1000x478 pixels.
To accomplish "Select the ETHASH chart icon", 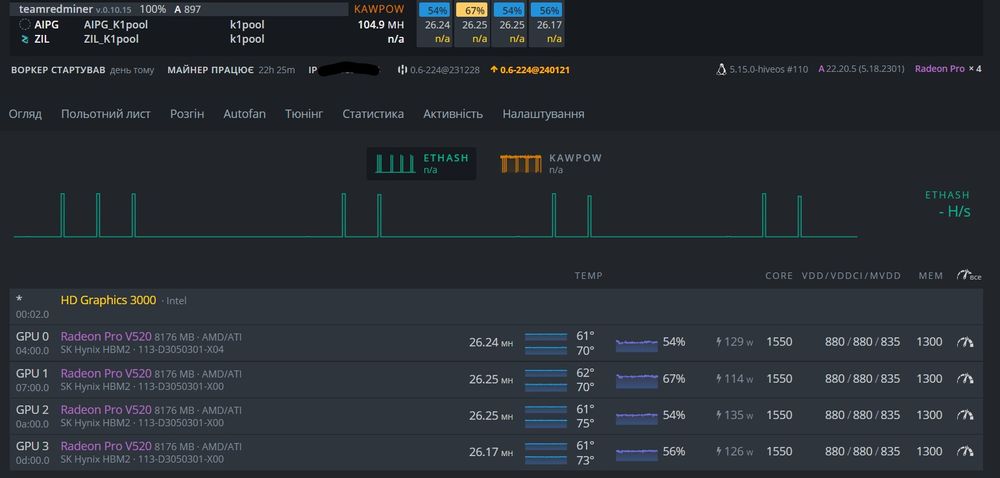I will tap(396, 164).
